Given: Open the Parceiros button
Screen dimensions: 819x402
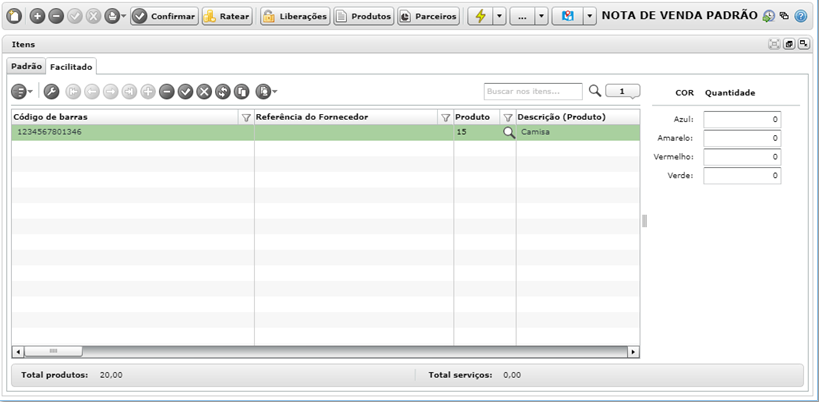Looking at the screenshot, I should click(x=428, y=16).
